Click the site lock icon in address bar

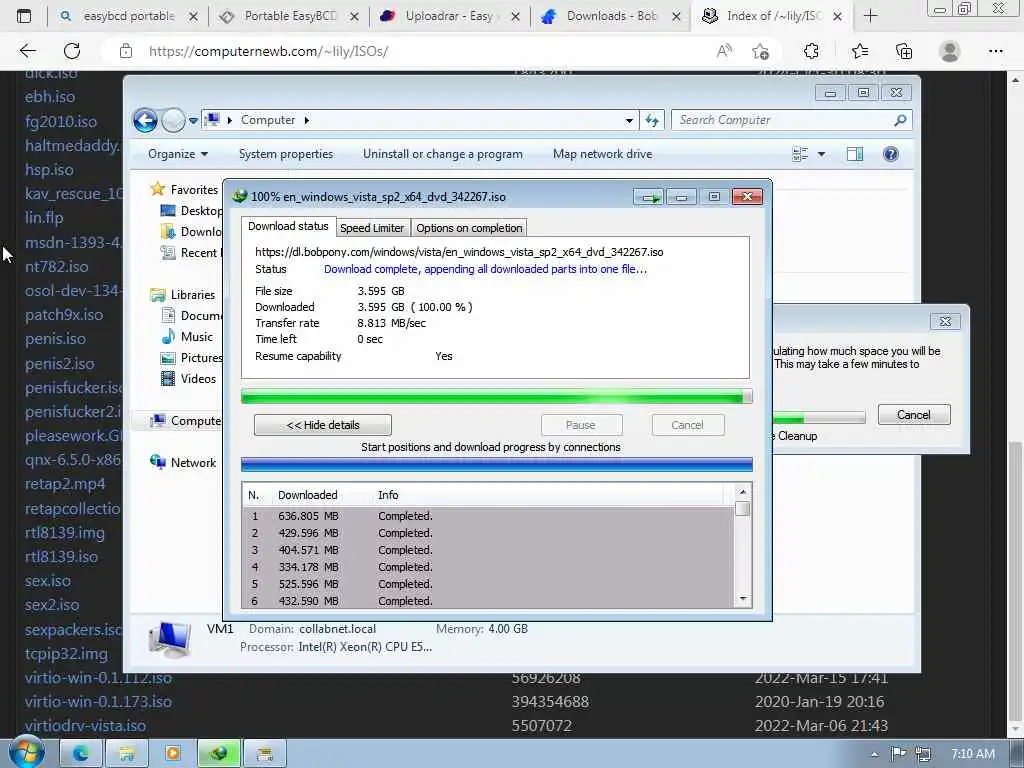[126, 51]
